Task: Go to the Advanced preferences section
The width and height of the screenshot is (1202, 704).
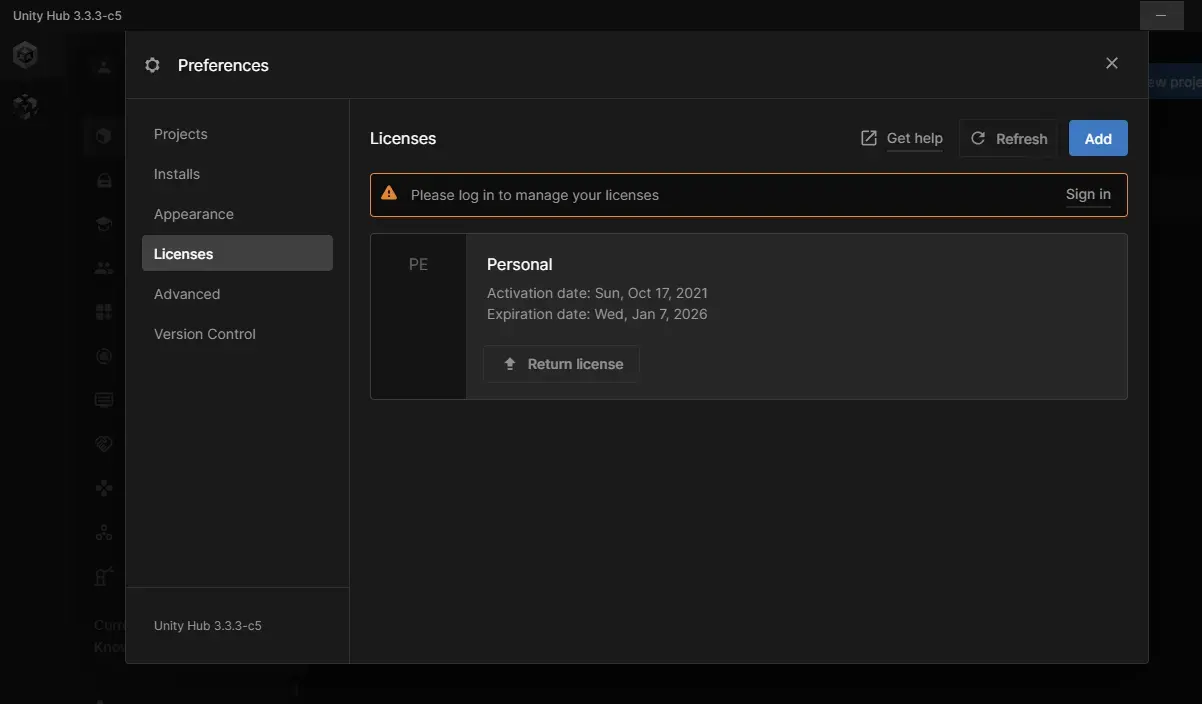Action: pyautogui.click(x=237, y=294)
